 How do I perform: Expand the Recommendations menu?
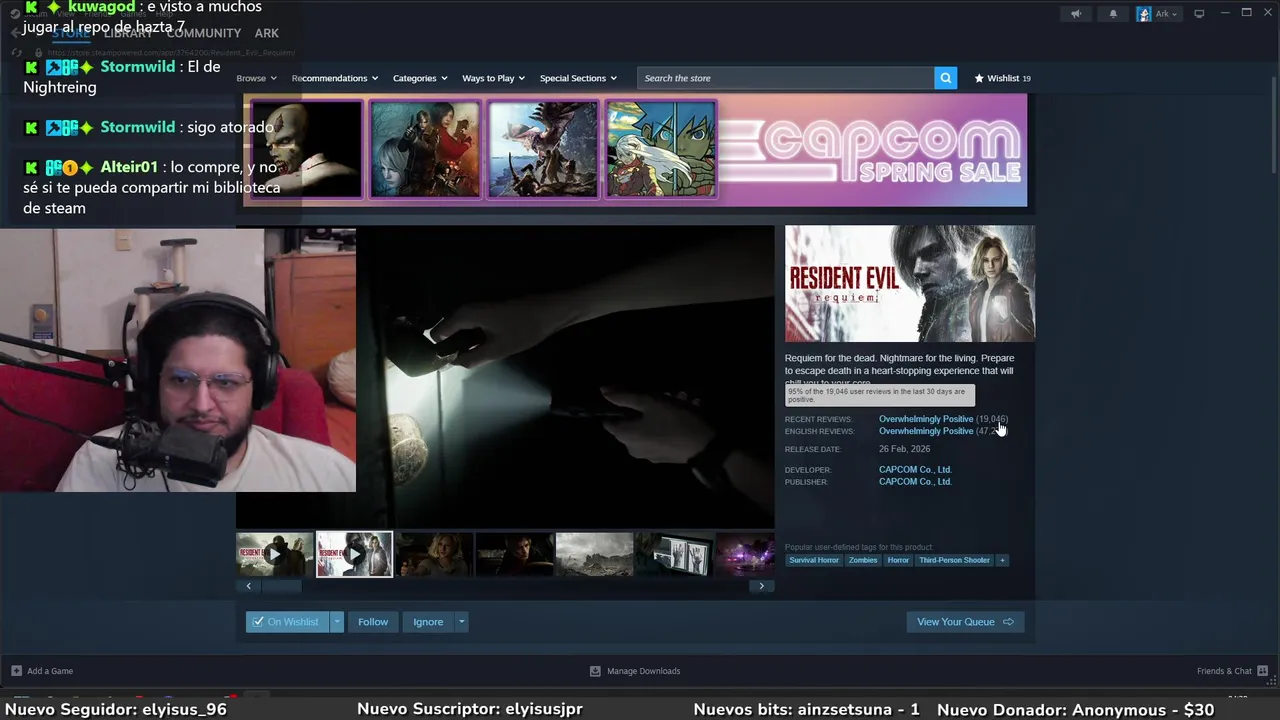click(x=335, y=78)
